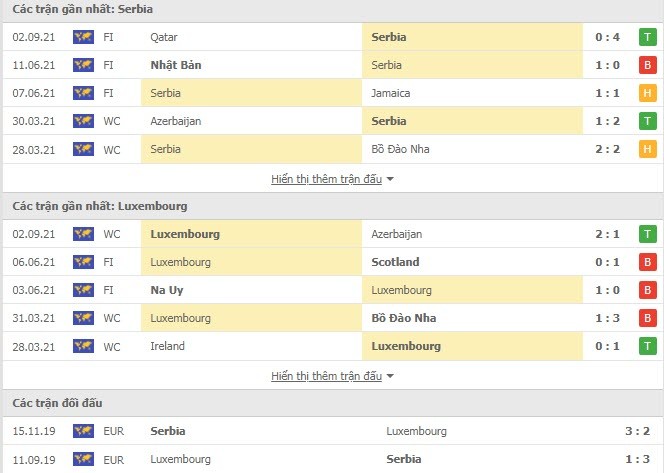
Task: Click the red B badge for Nhật Bản match
Action: [647, 65]
